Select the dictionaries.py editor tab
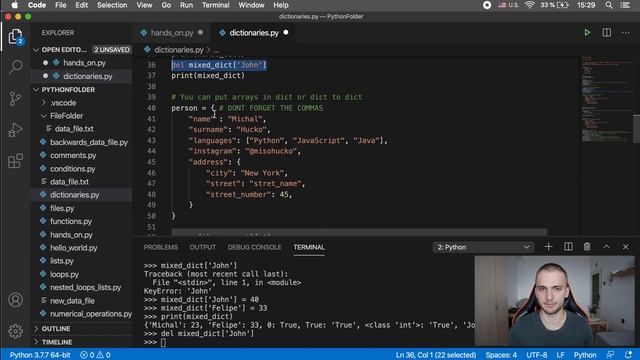 [x=254, y=33]
